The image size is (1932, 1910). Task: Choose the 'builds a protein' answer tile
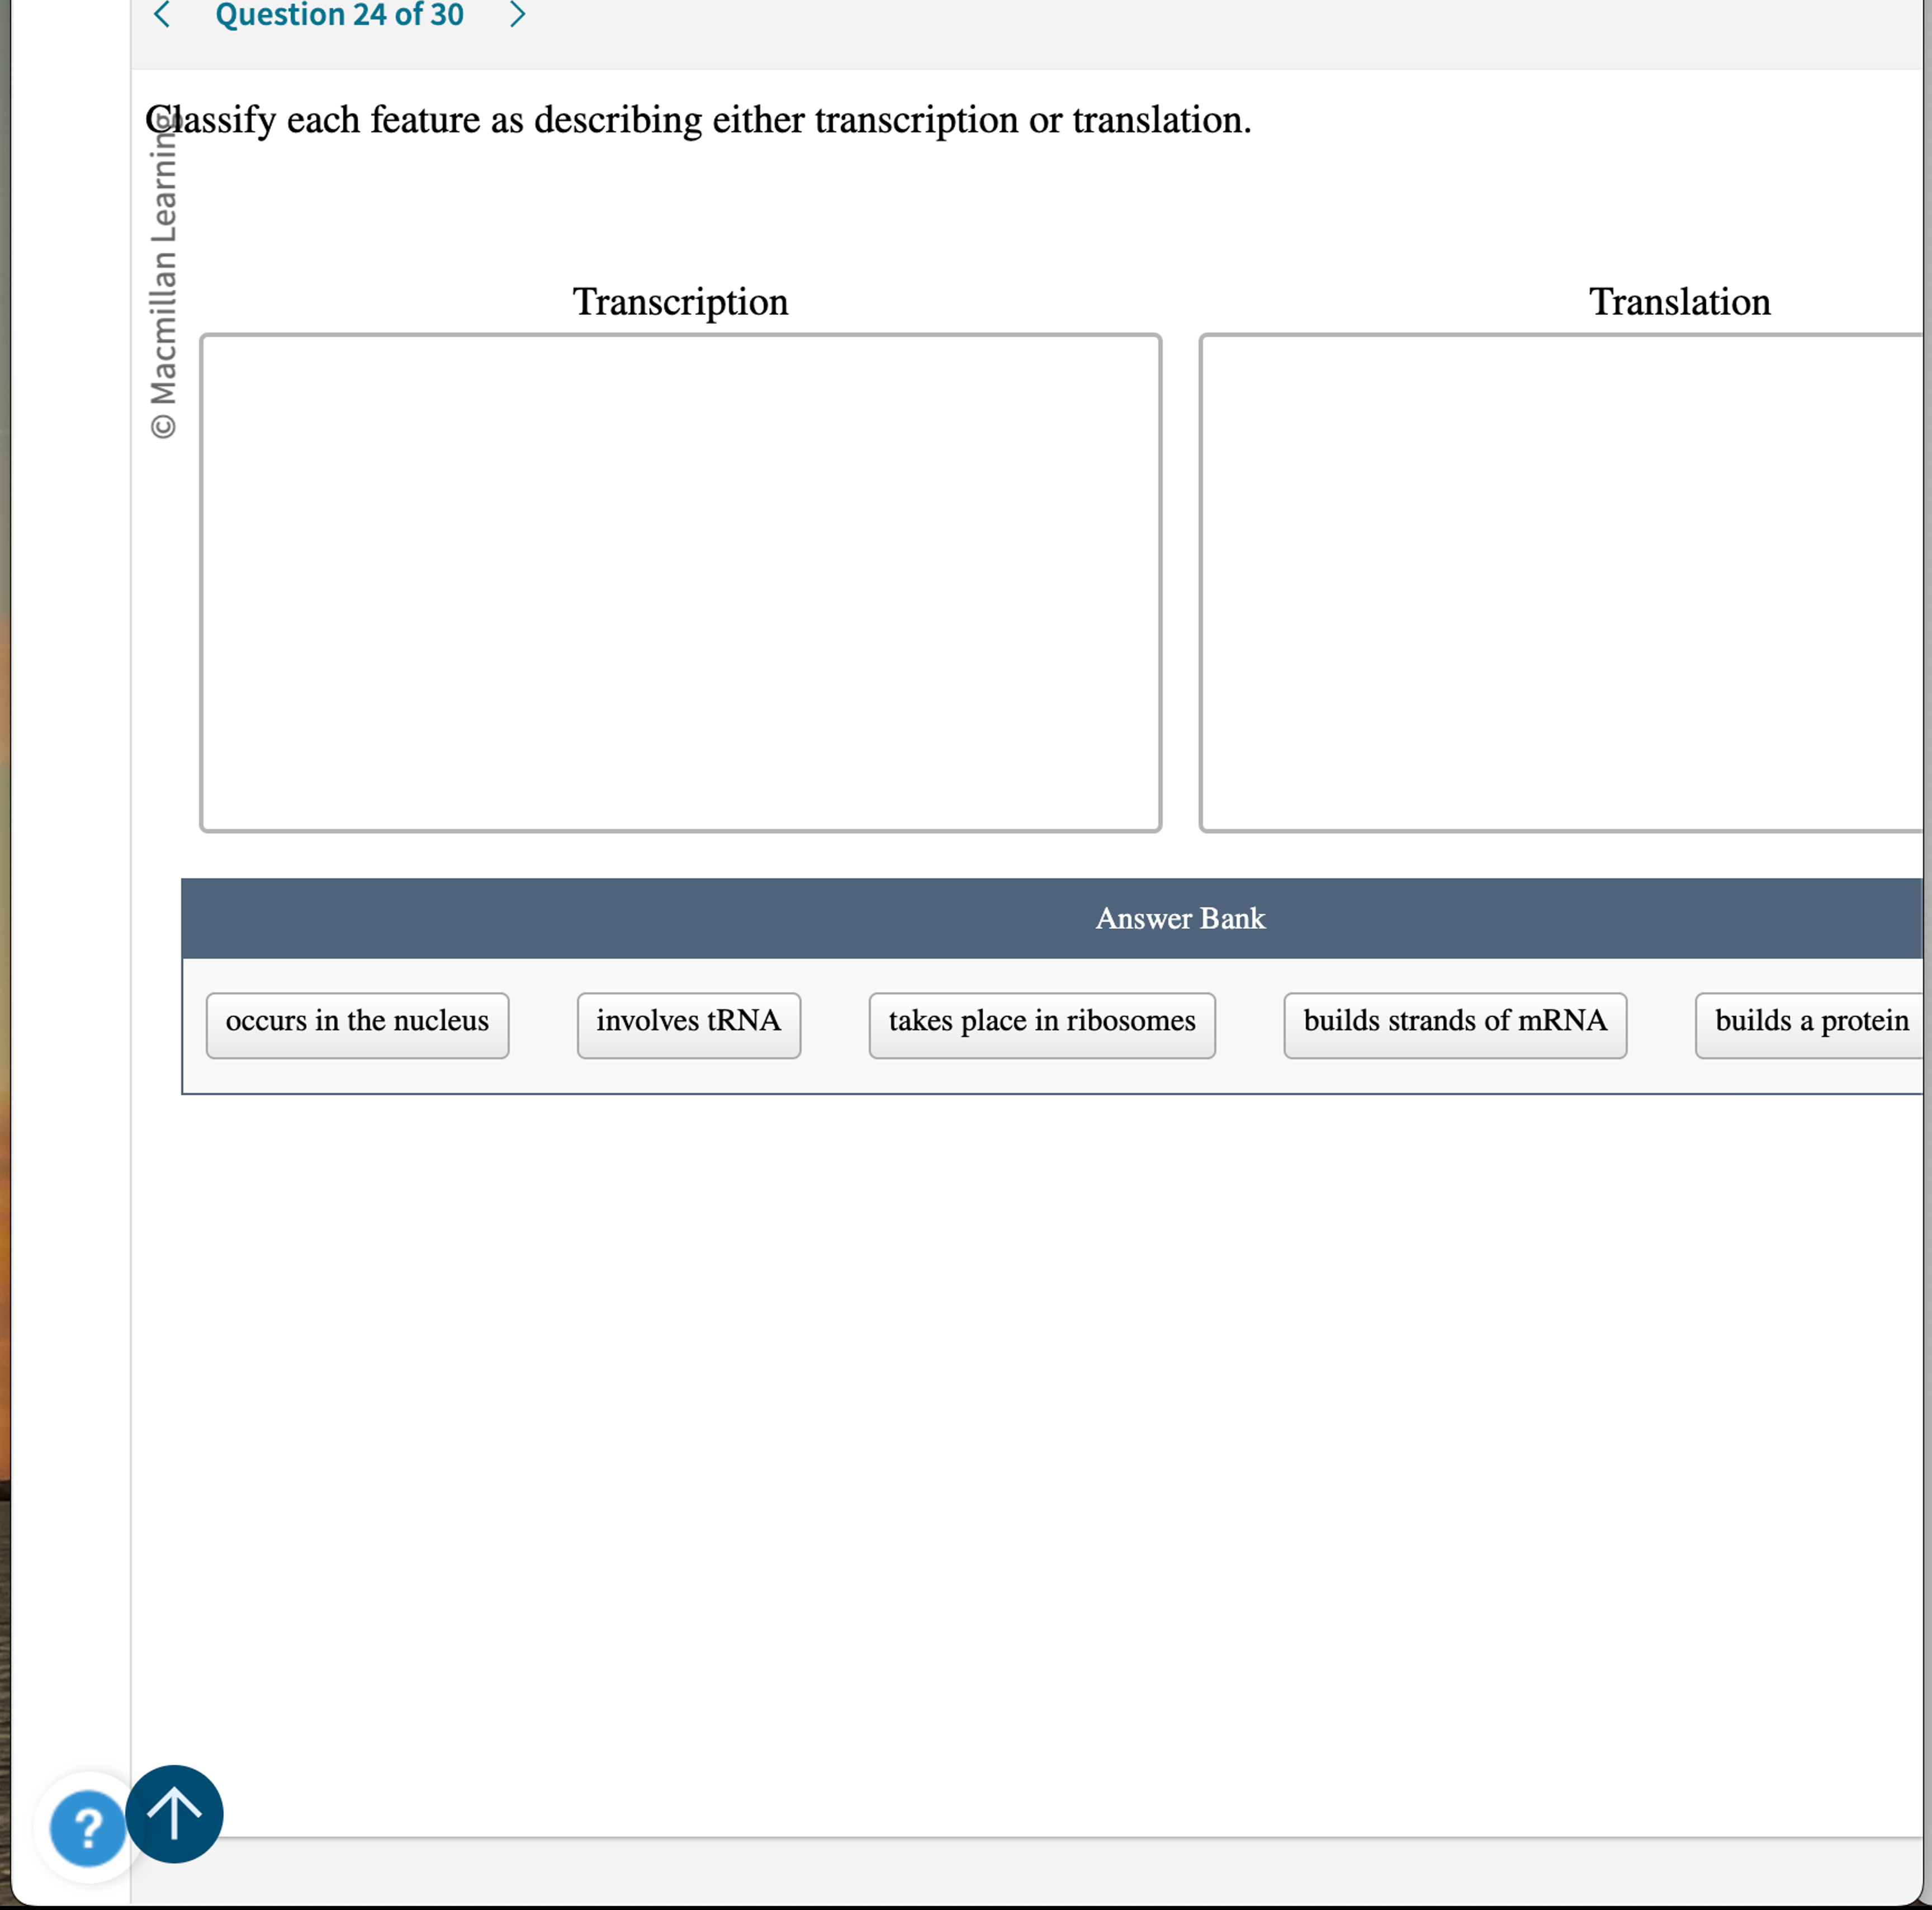(x=1809, y=1025)
